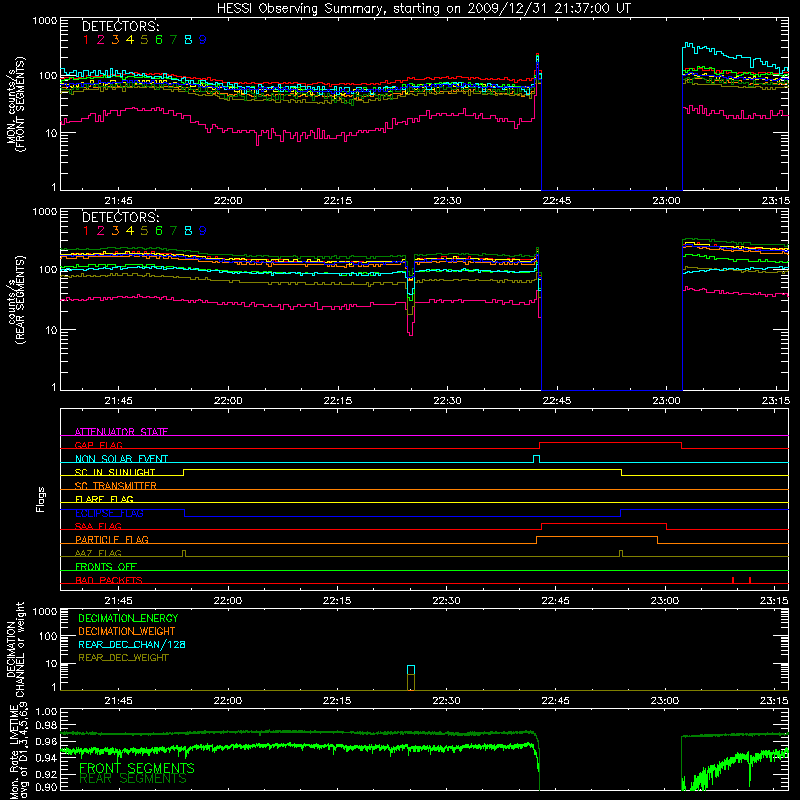Click the HESSI Observing Summary title text
The width and height of the screenshot is (800, 800).
click(423, 8)
